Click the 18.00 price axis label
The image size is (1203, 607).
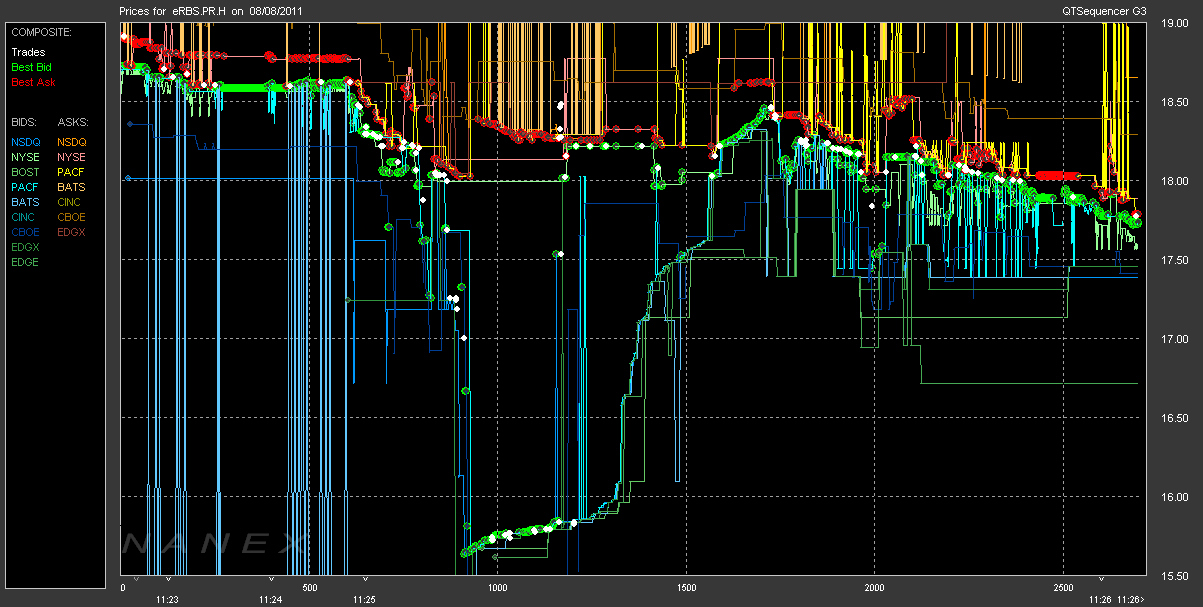(x=1174, y=181)
